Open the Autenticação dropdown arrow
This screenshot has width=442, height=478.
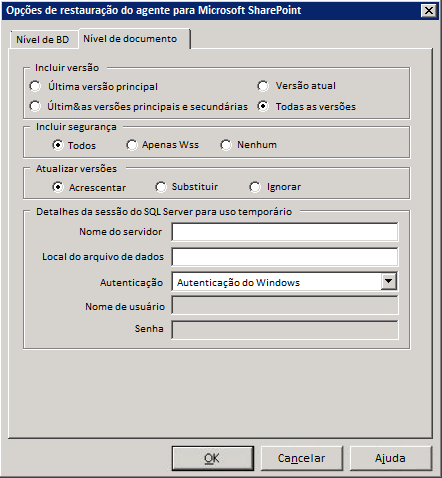pos(388,282)
